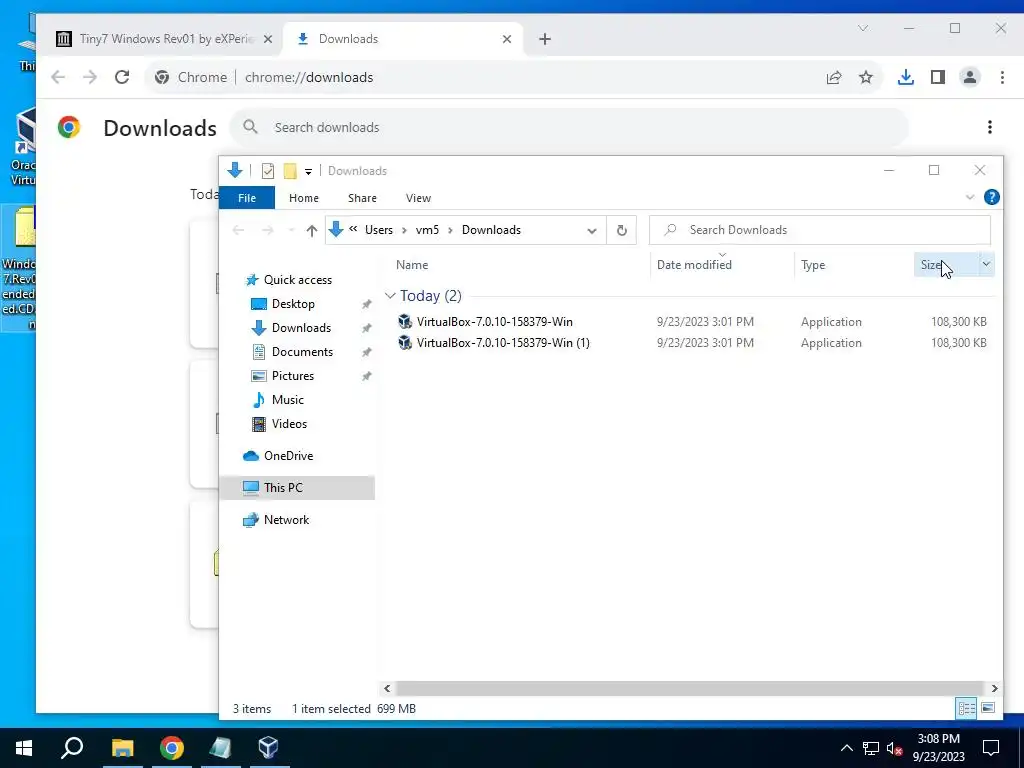Open Pictures in Quick access
The width and height of the screenshot is (1024, 768).
tap(293, 376)
